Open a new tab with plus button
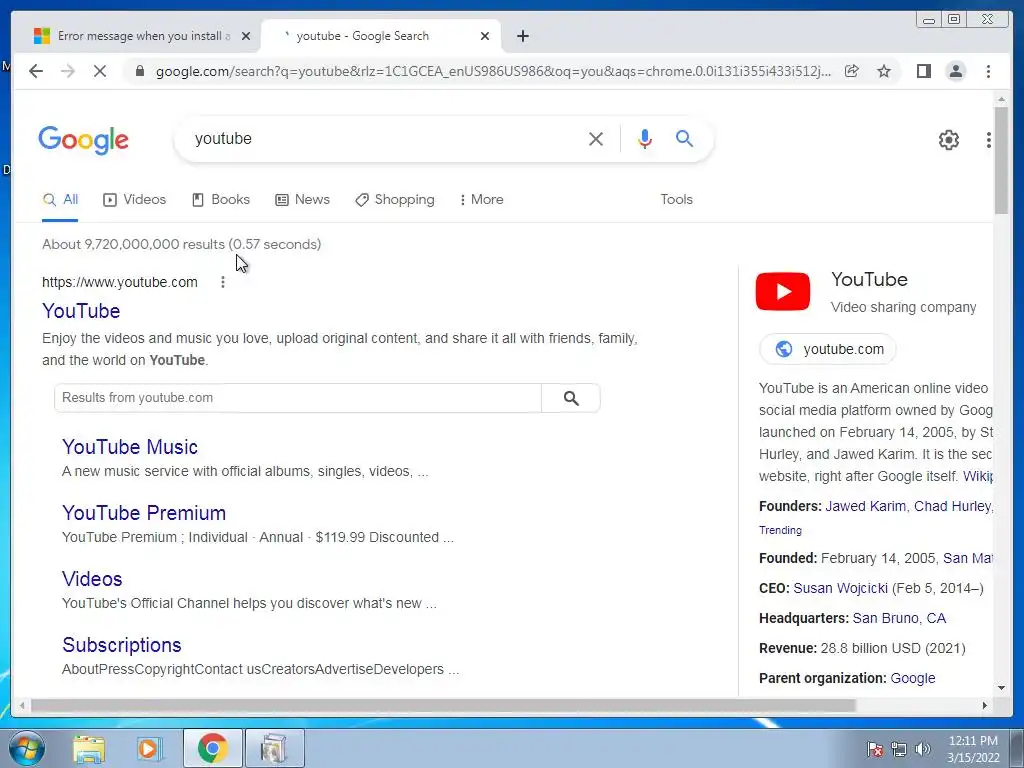Viewport: 1024px width, 768px height. (522, 36)
